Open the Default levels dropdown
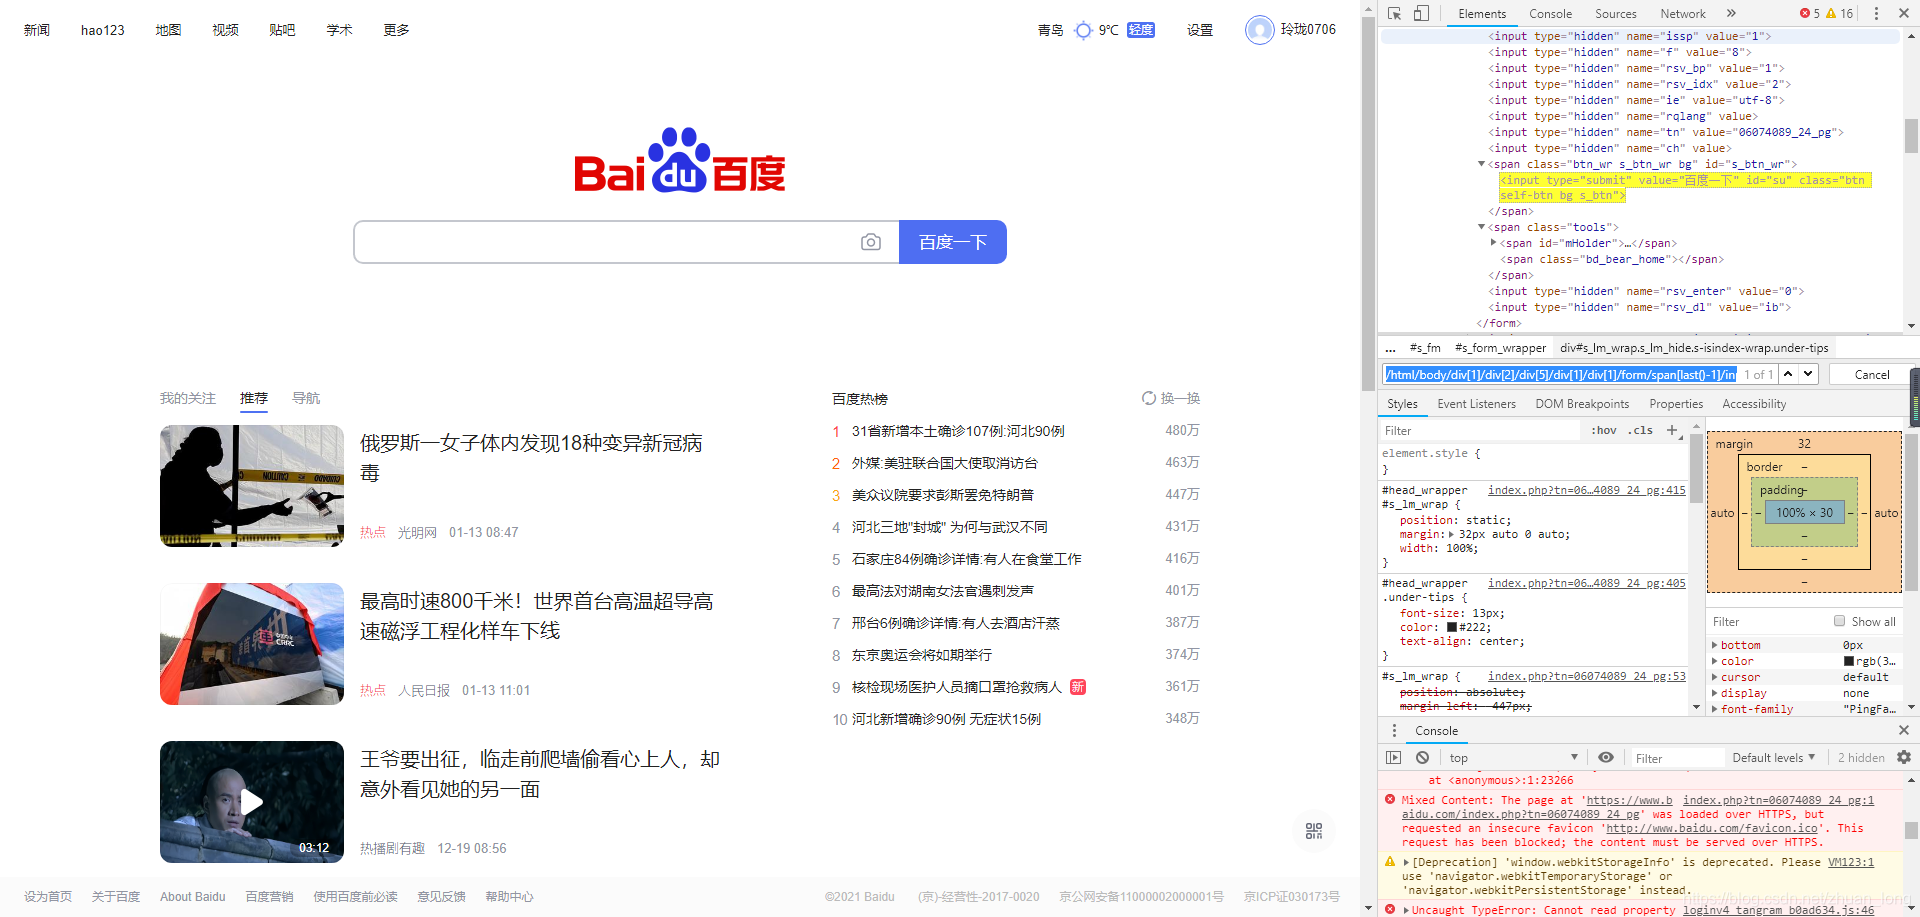 point(1772,757)
